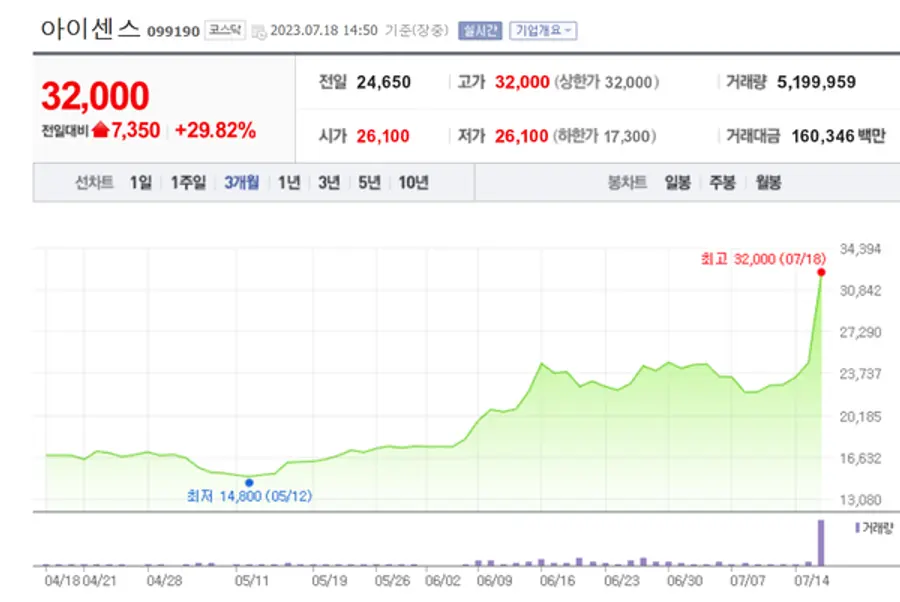Select the 월봉 monthly candle view
The image size is (900, 602).
click(768, 183)
